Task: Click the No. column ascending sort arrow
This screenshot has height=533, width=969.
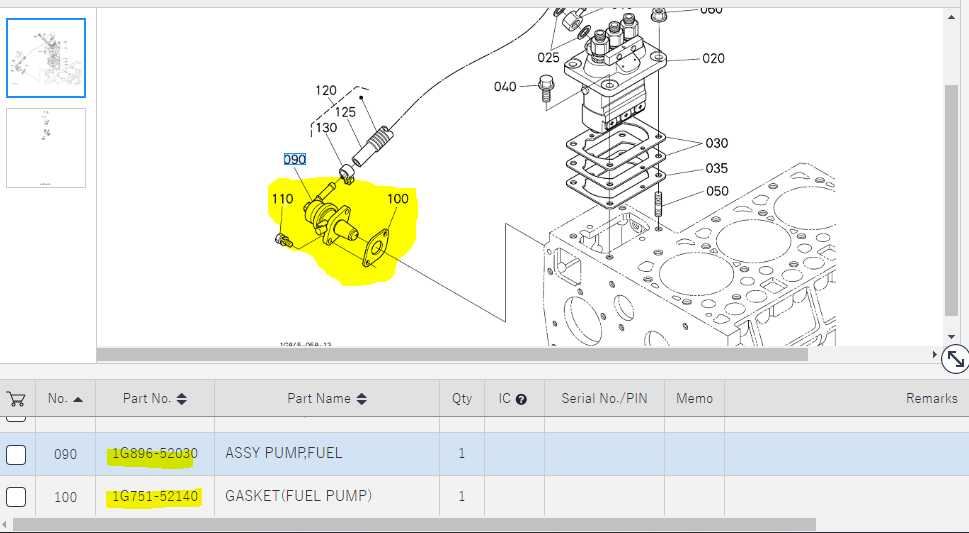Action: pyautogui.click(x=78, y=399)
